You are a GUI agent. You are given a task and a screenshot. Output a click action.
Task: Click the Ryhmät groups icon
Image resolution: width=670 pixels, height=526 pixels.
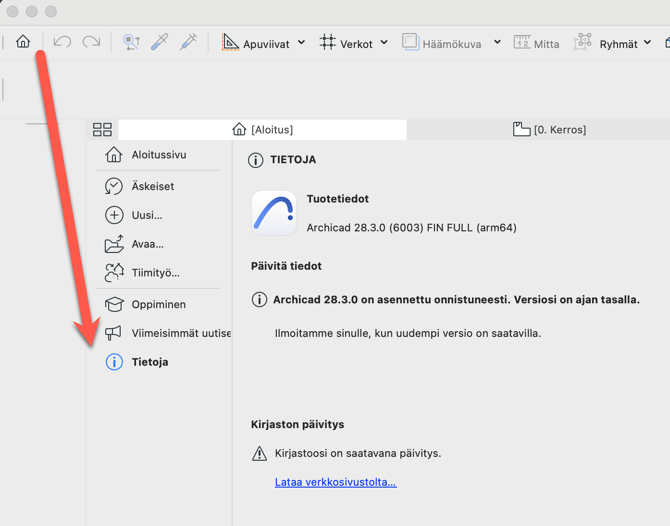click(x=582, y=42)
